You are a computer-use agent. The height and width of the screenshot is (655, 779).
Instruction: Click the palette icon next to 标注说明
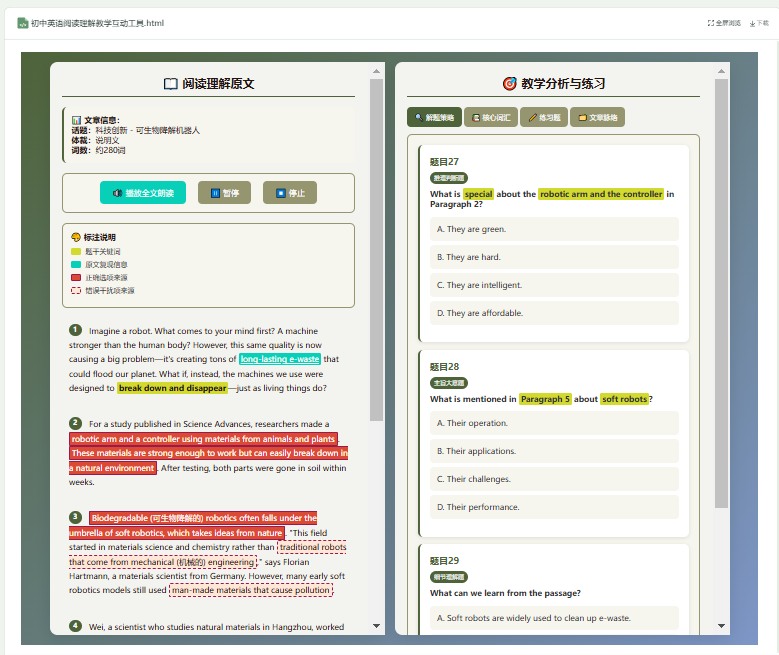pos(76,237)
